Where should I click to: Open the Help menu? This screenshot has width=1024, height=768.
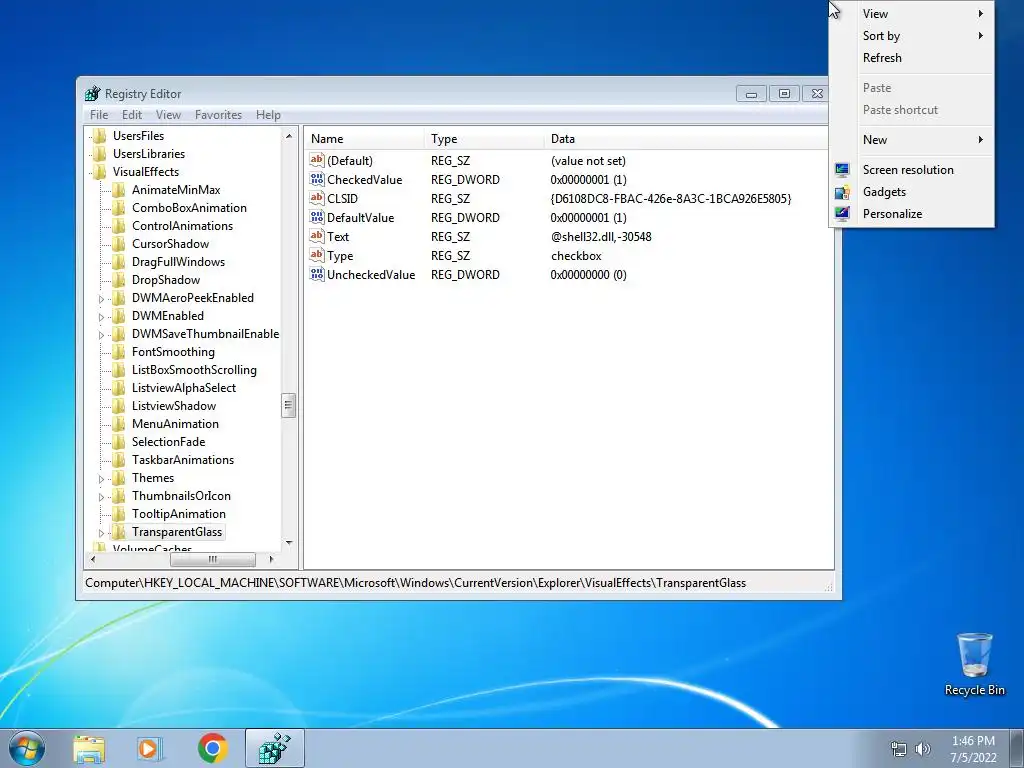[268, 115]
